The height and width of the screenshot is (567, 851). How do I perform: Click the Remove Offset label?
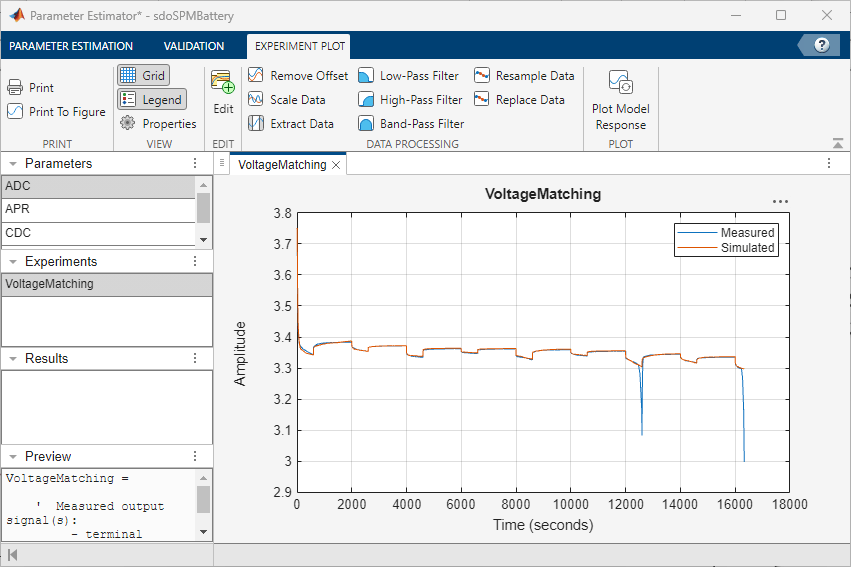(x=309, y=76)
